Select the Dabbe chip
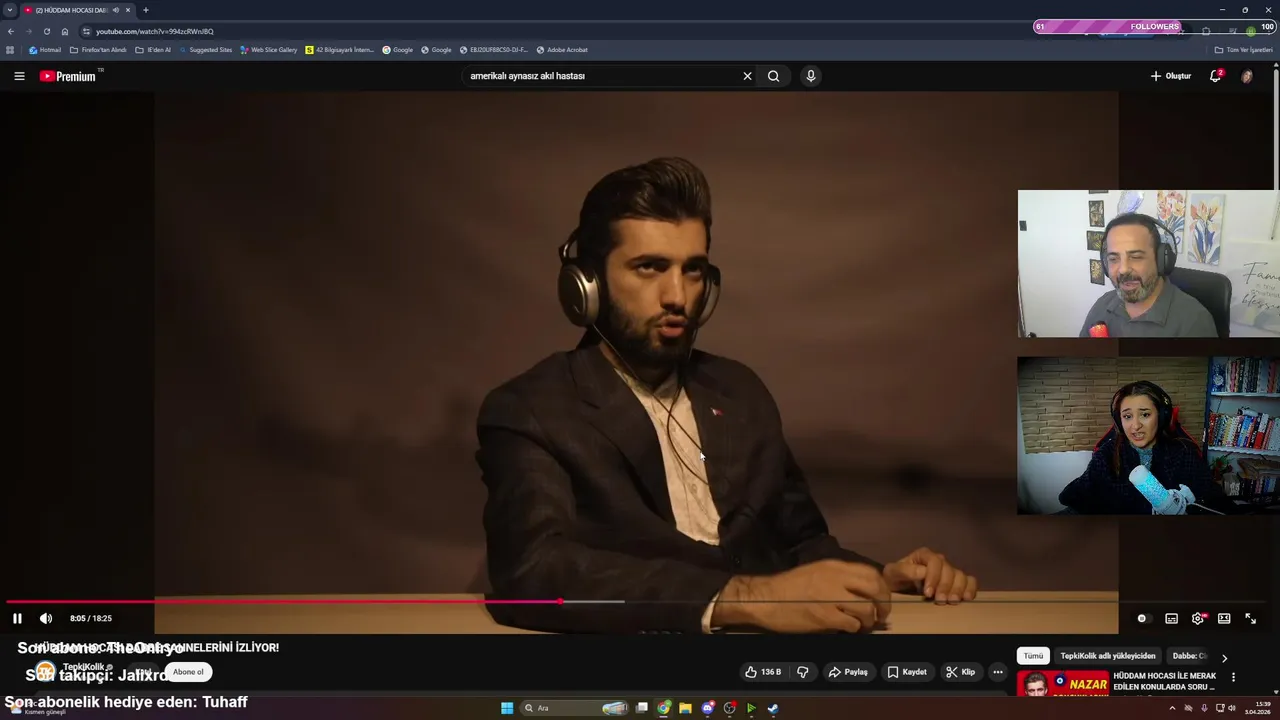This screenshot has width=1280, height=720. pos(1190,656)
